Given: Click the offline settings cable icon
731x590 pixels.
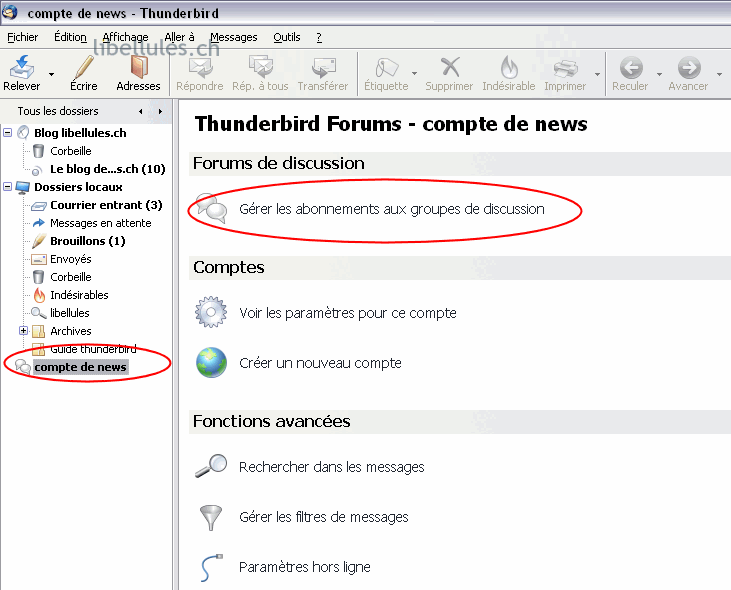Looking at the screenshot, I should [211, 568].
